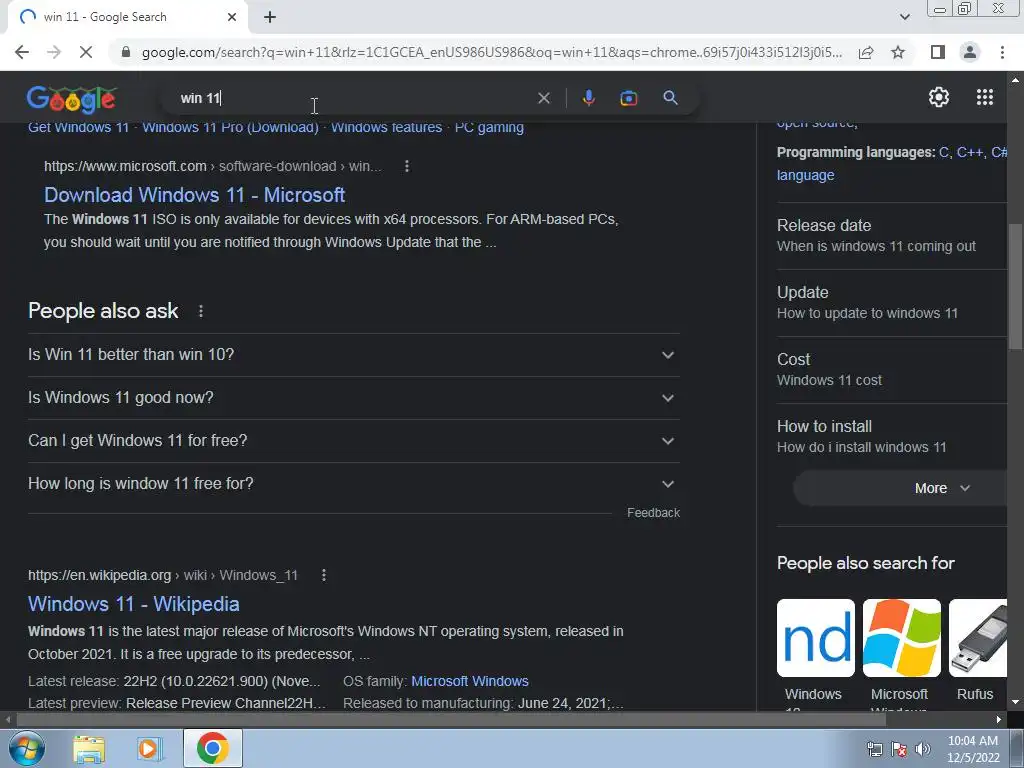Start voice search with microphone icon
The height and width of the screenshot is (768, 1024).
[x=588, y=98]
